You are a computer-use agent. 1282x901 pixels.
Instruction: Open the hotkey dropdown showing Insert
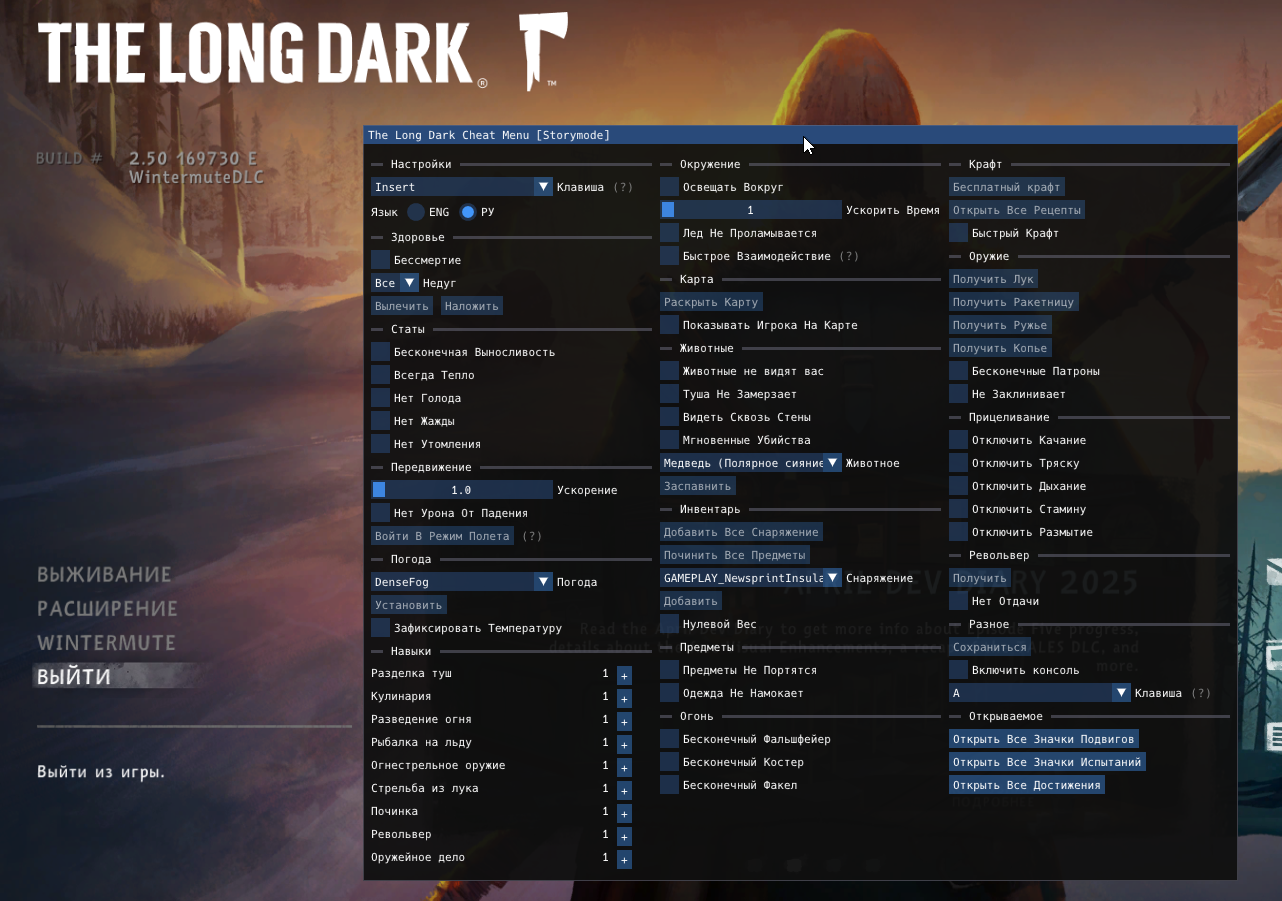[461, 186]
